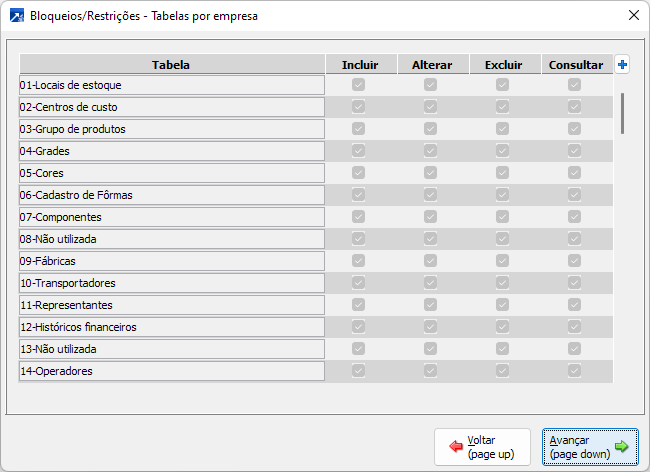Select the 06-Cadastro de Fôrmas field
The height and width of the screenshot is (472, 650).
pos(171,195)
